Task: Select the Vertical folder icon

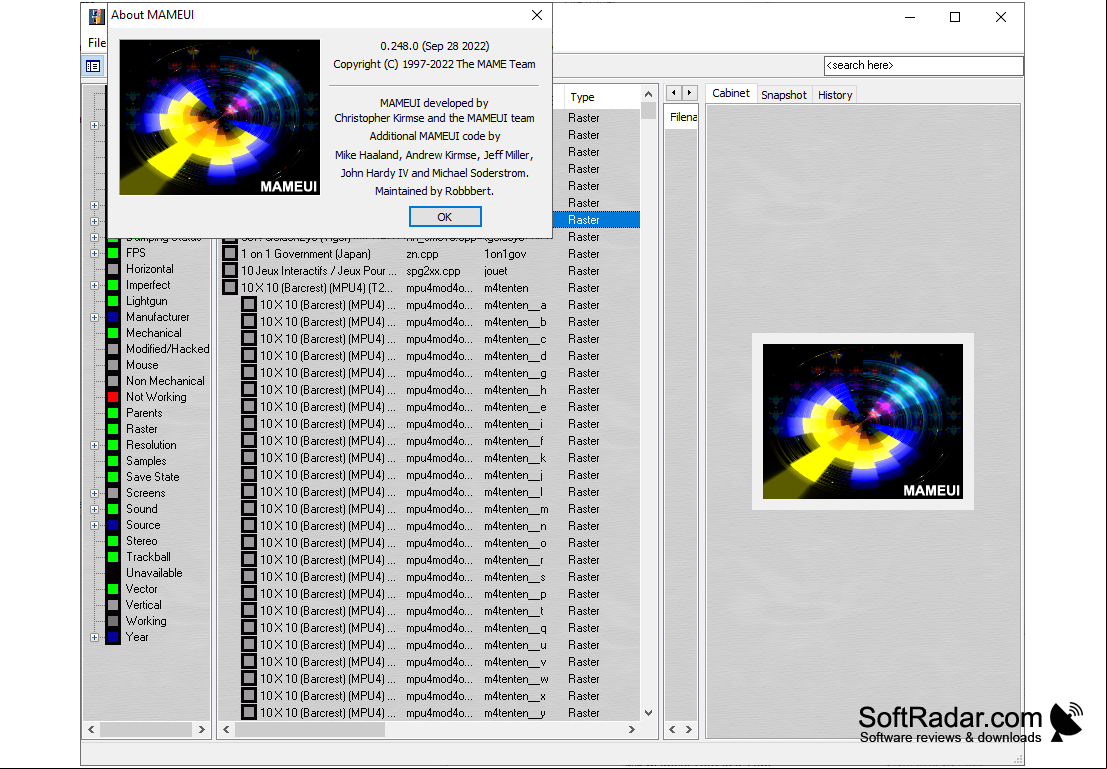Action: pos(113,605)
